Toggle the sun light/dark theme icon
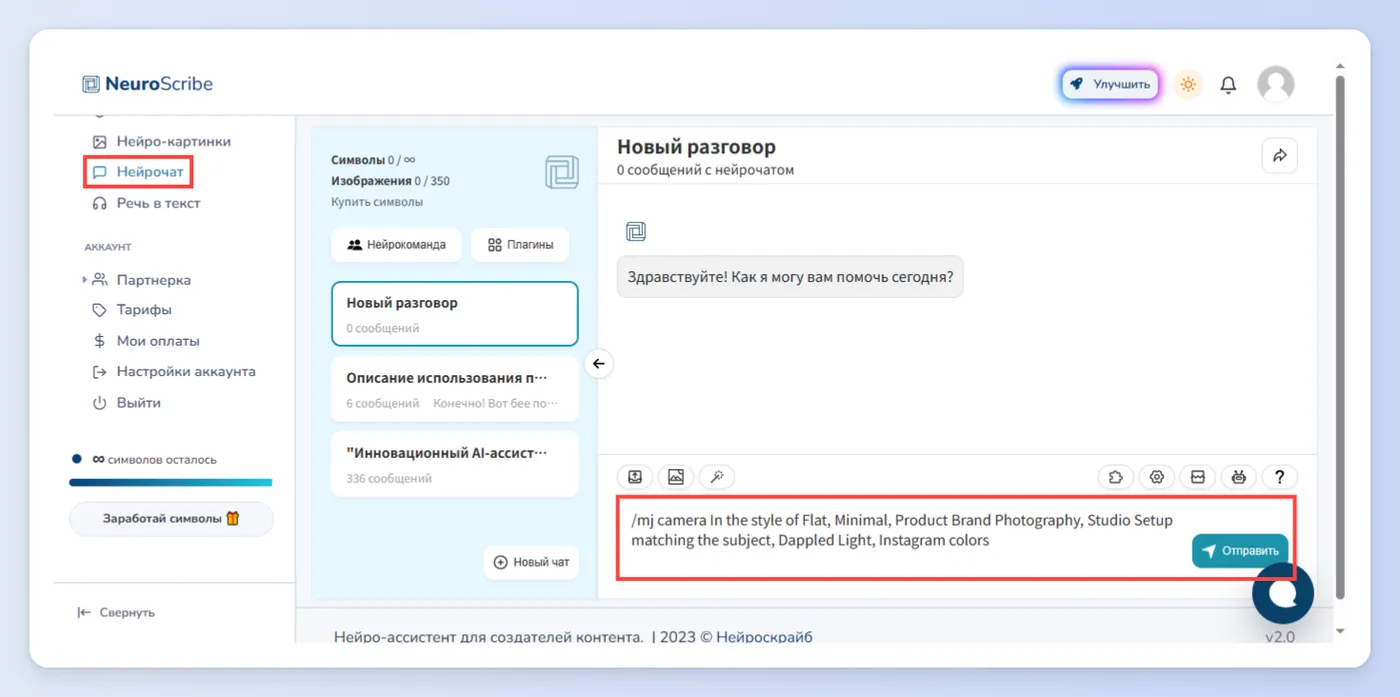Viewport: 1400px width, 697px height. (1188, 85)
